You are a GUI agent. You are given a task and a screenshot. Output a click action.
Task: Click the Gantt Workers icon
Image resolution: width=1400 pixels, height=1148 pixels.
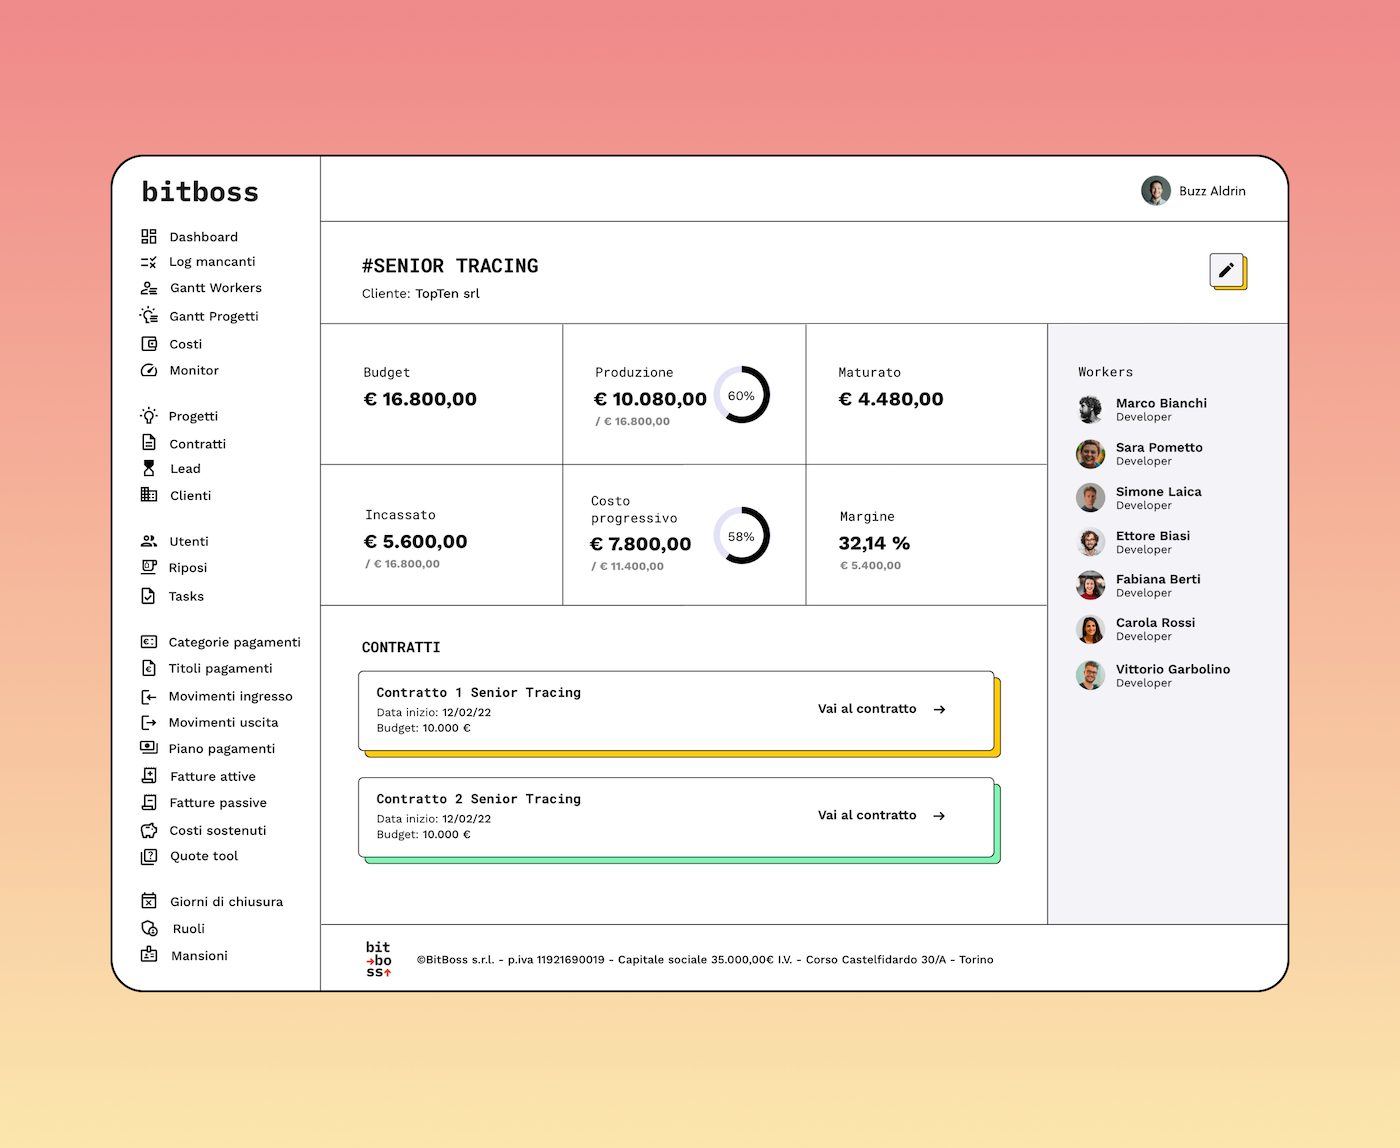[149, 288]
